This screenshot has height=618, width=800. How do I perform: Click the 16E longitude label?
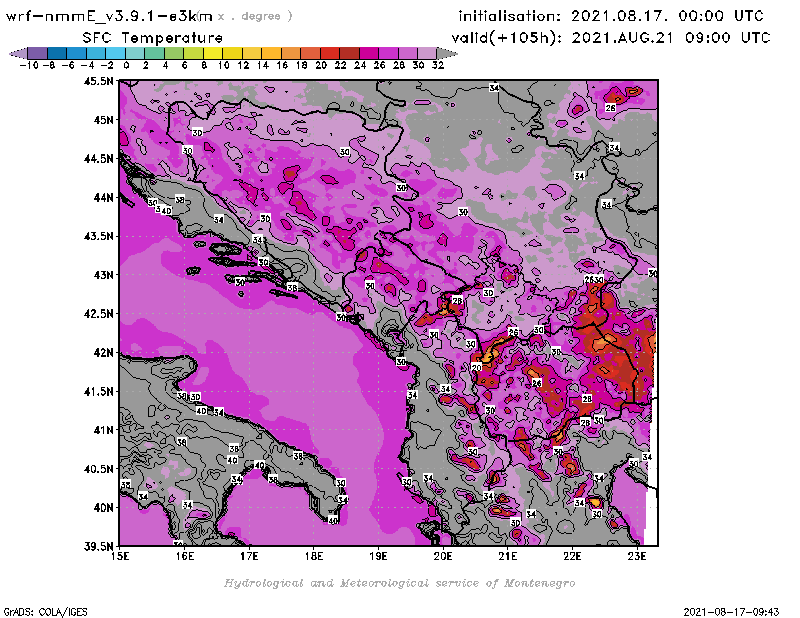click(185, 556)
